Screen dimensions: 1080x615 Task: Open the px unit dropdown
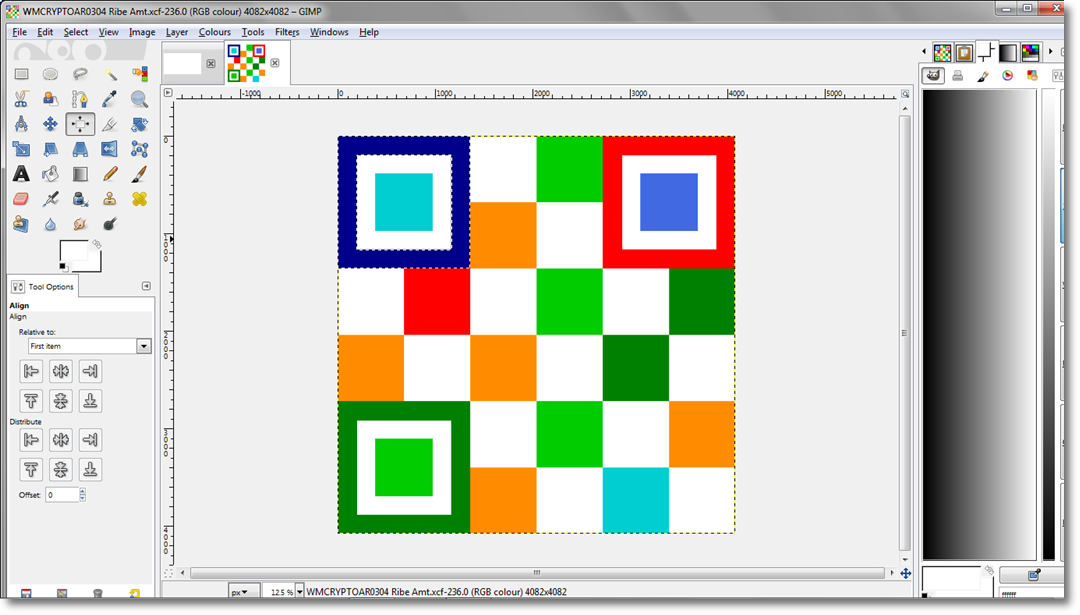coord(244,592)
